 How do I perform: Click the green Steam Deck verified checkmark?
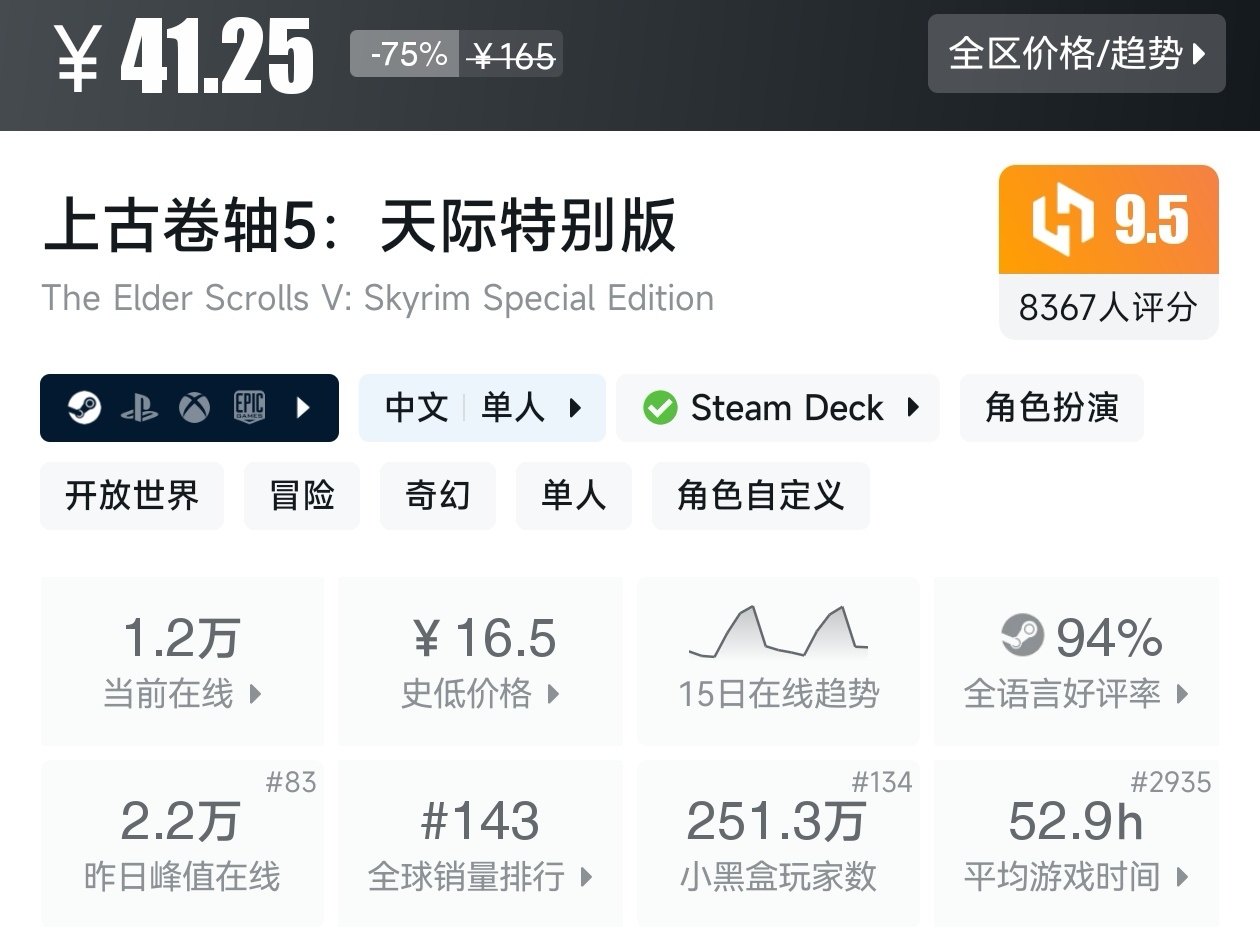(x=660, y=408)
